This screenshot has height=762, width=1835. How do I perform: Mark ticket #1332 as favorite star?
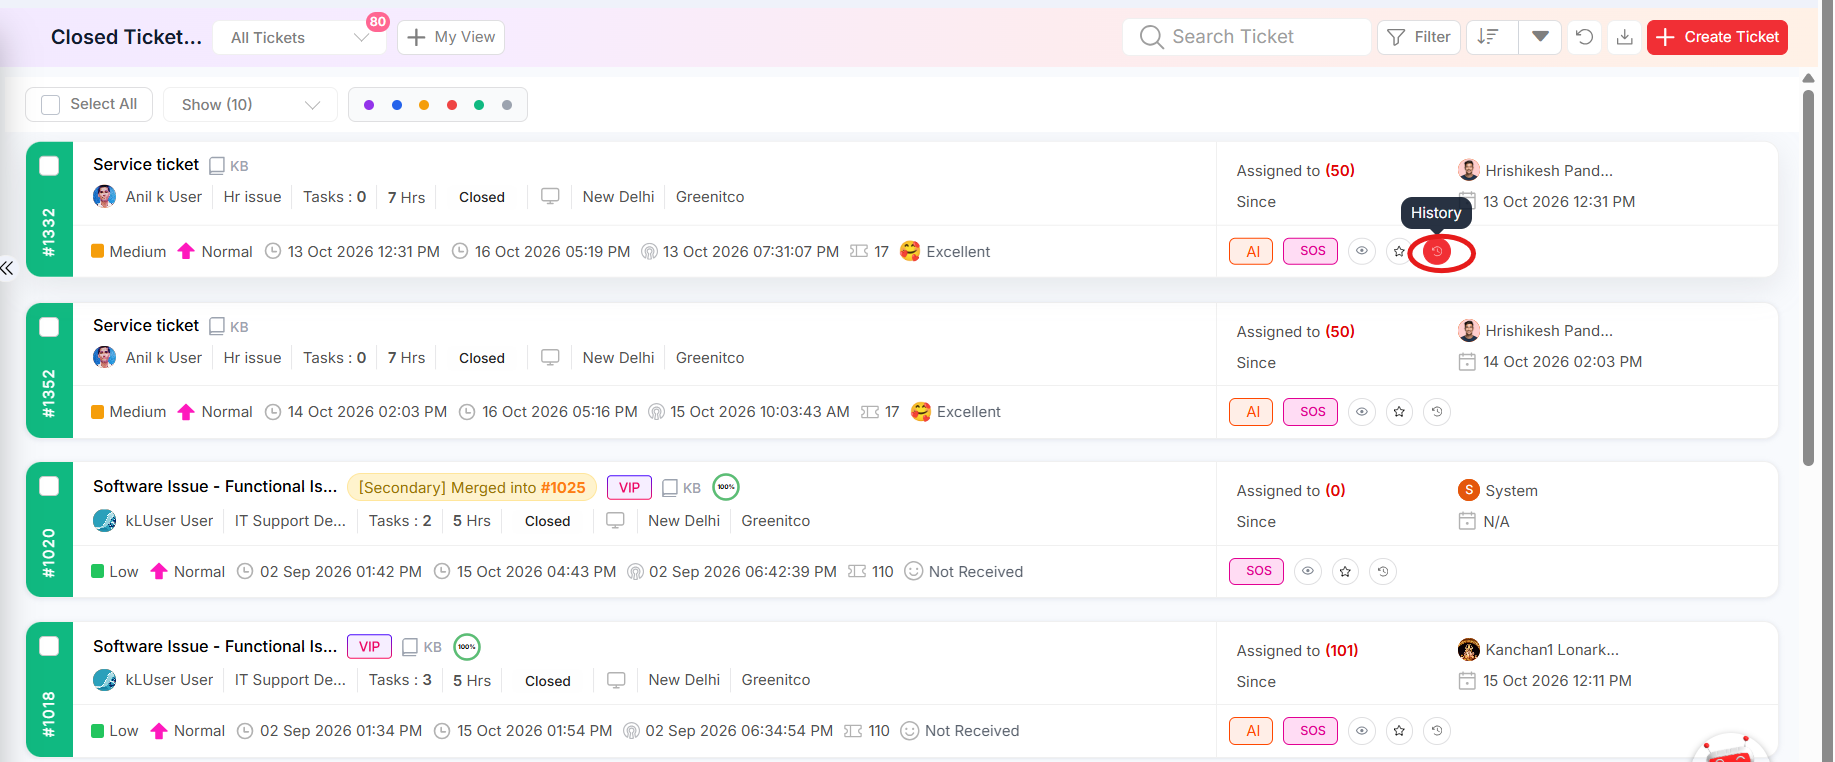tap(1399, 252)
